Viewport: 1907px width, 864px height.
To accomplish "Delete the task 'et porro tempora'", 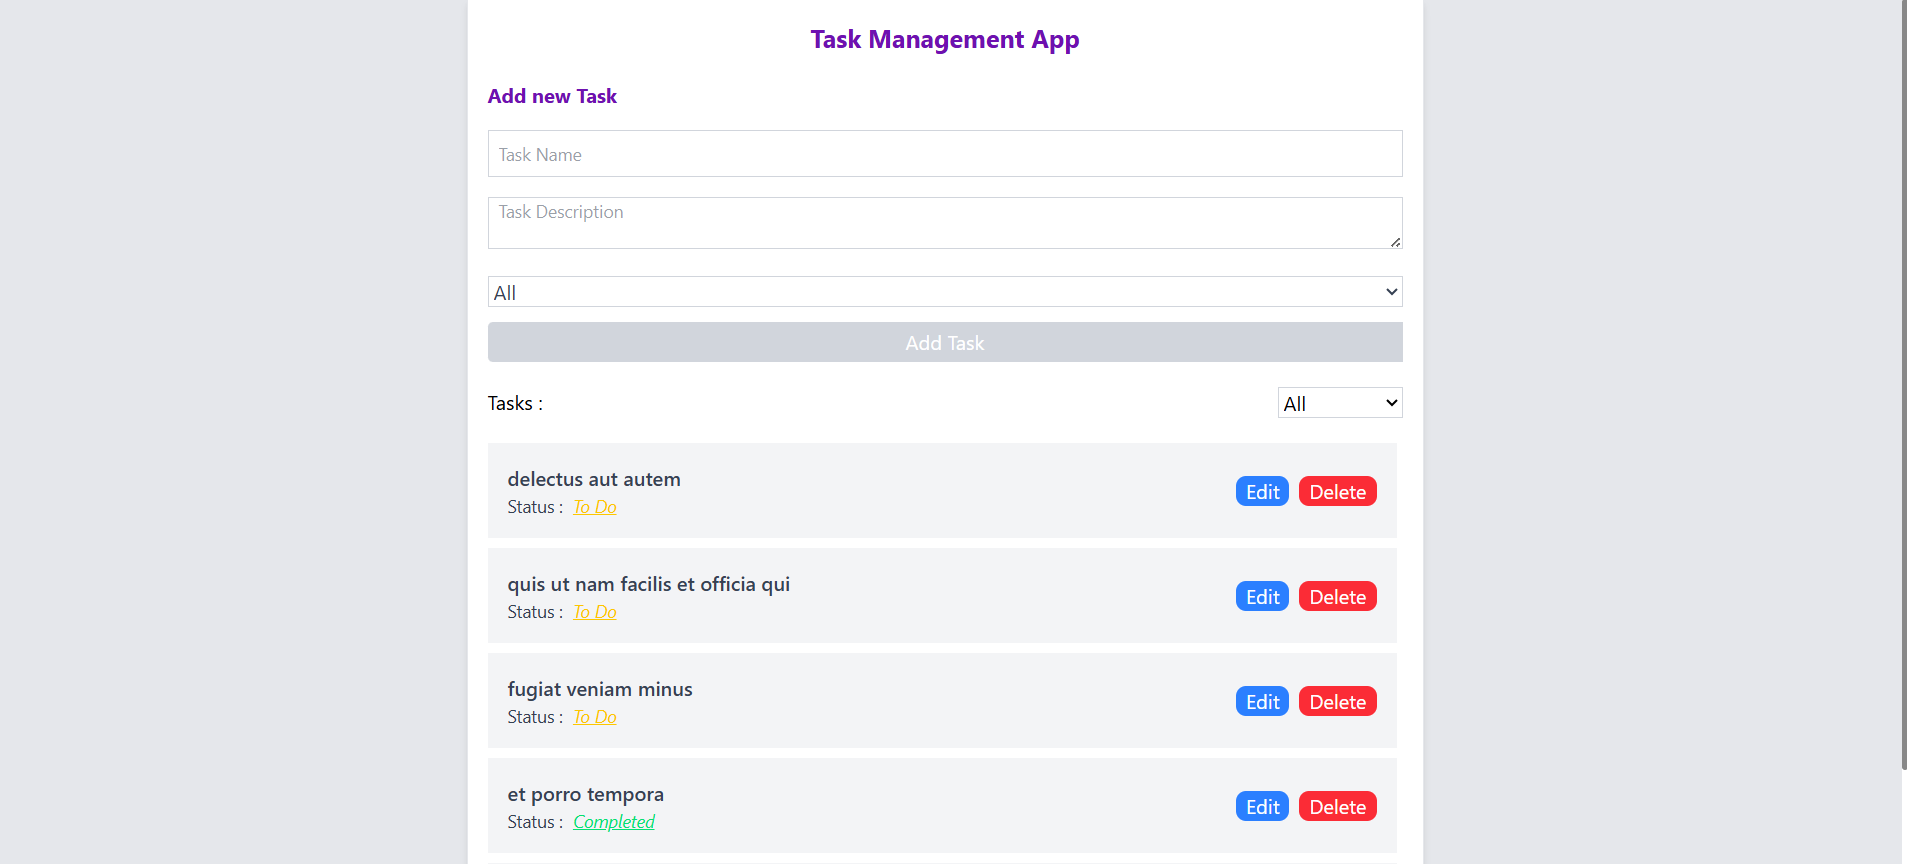I will (x=1338, y=806).
